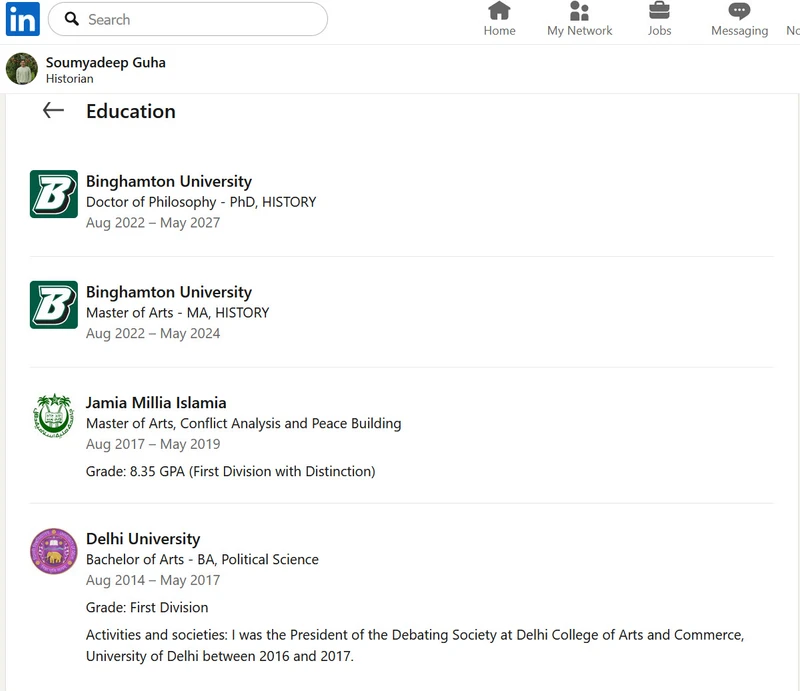This screenshot has width=800, height=691.
Task: Click Doctor of Philosophy - PhD, HISTORY text
Action: click(201, 202)
